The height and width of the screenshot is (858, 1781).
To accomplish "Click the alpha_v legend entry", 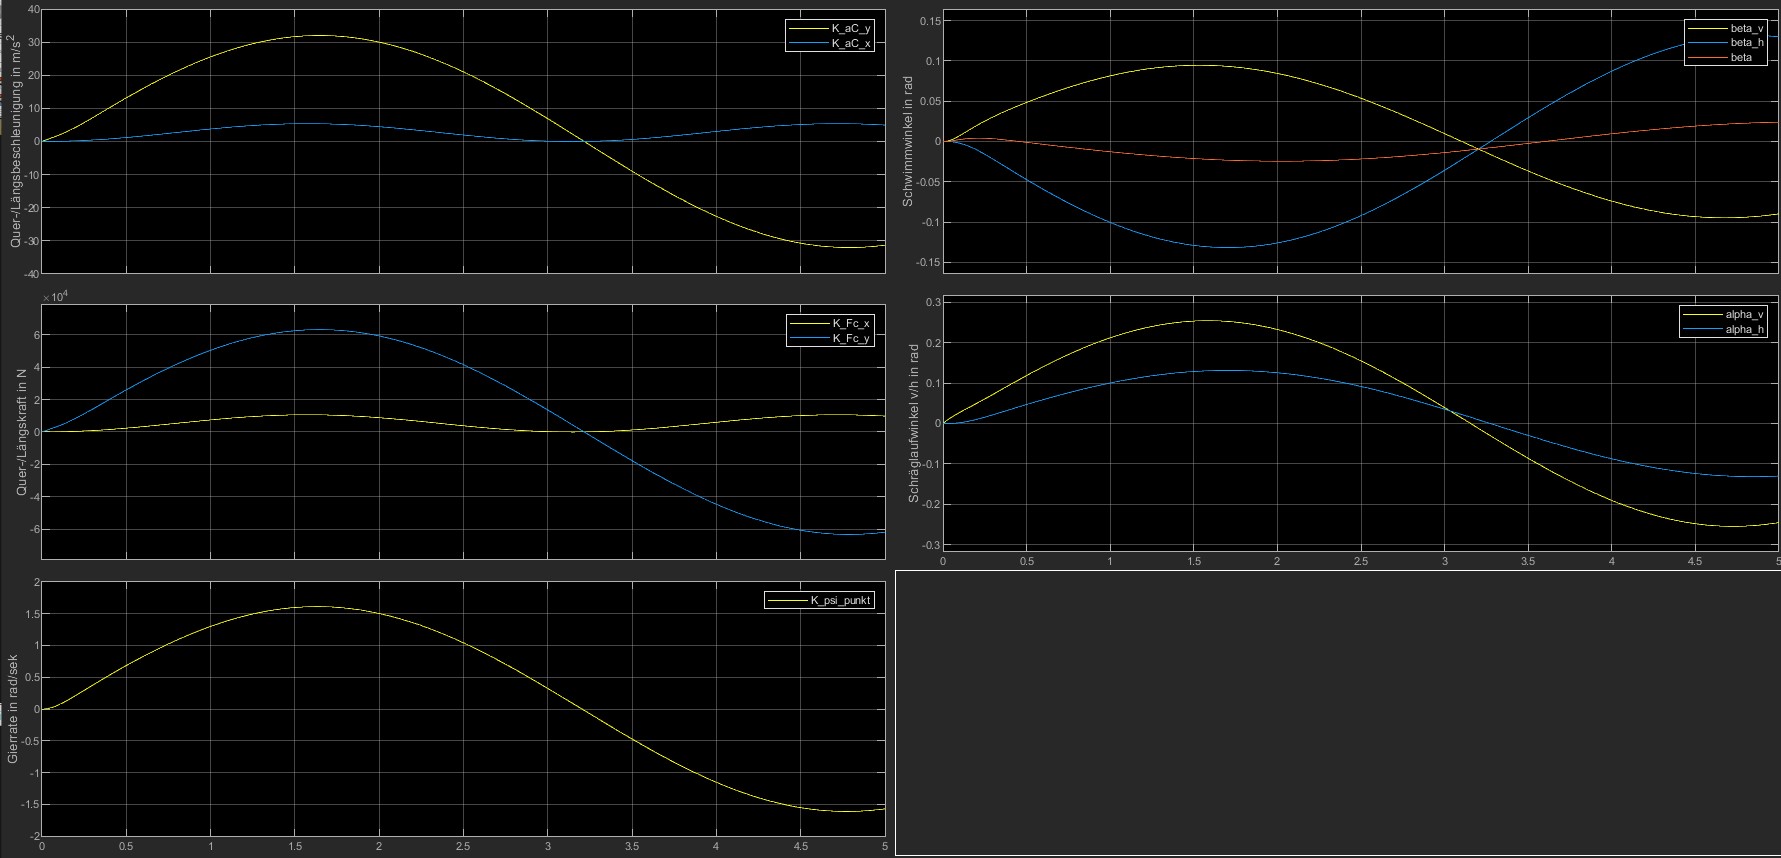I will click(1744, 314).
